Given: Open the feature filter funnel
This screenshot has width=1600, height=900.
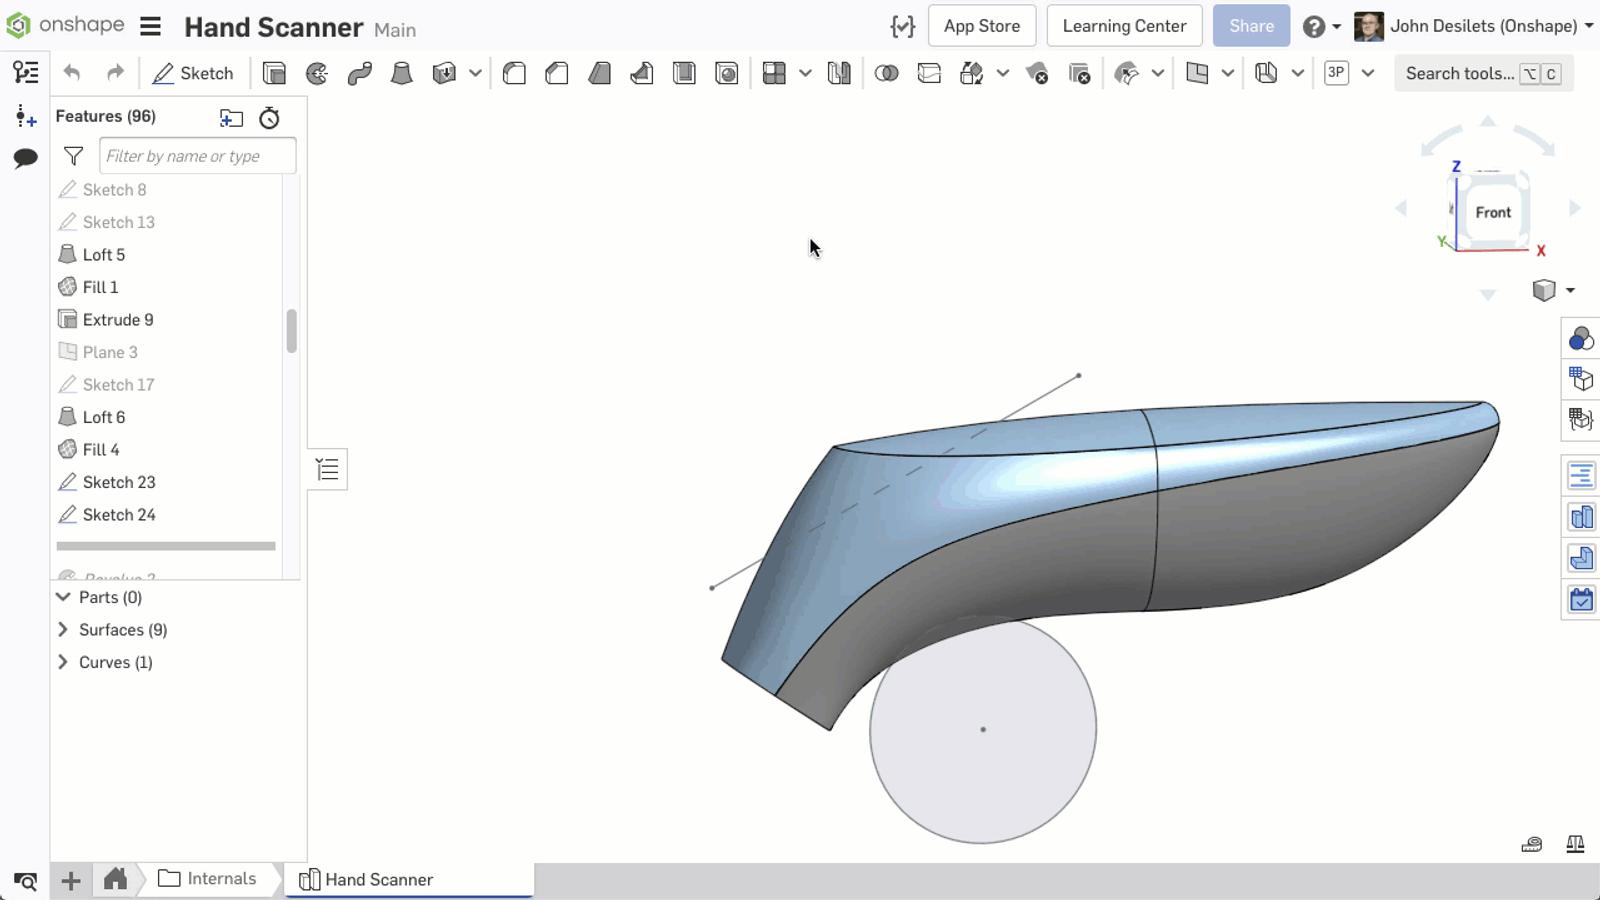Looking at the screenshot, I should pos(73,156).
